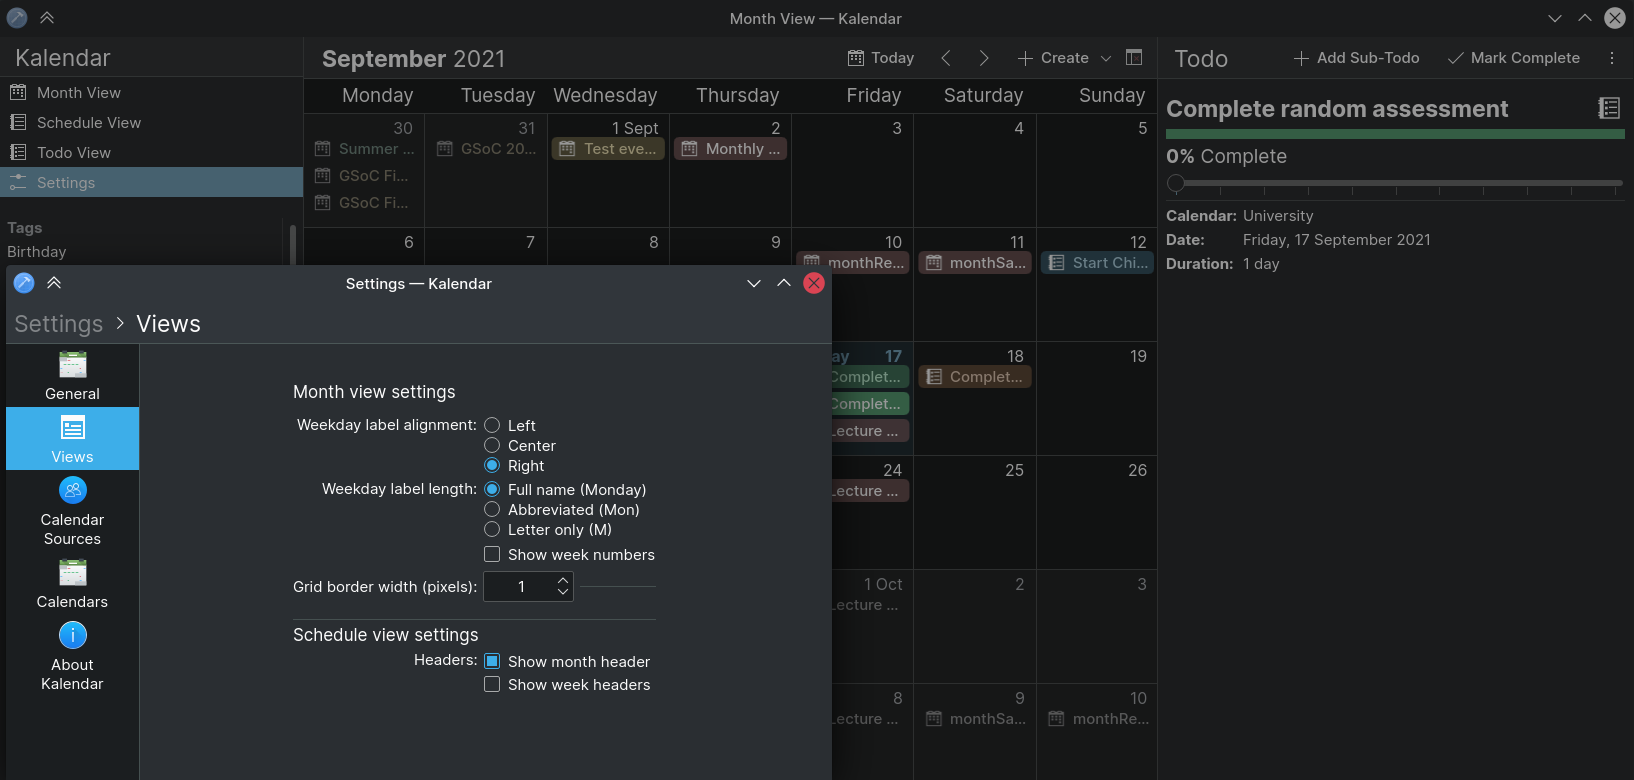
Task: Filter by Birthday tag
Action: click(x=37, y=252)
